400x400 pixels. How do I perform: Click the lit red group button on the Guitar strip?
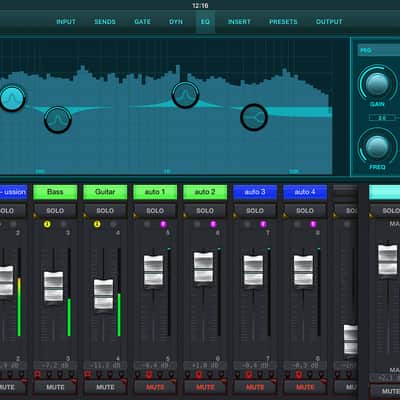tap(88, 374)
